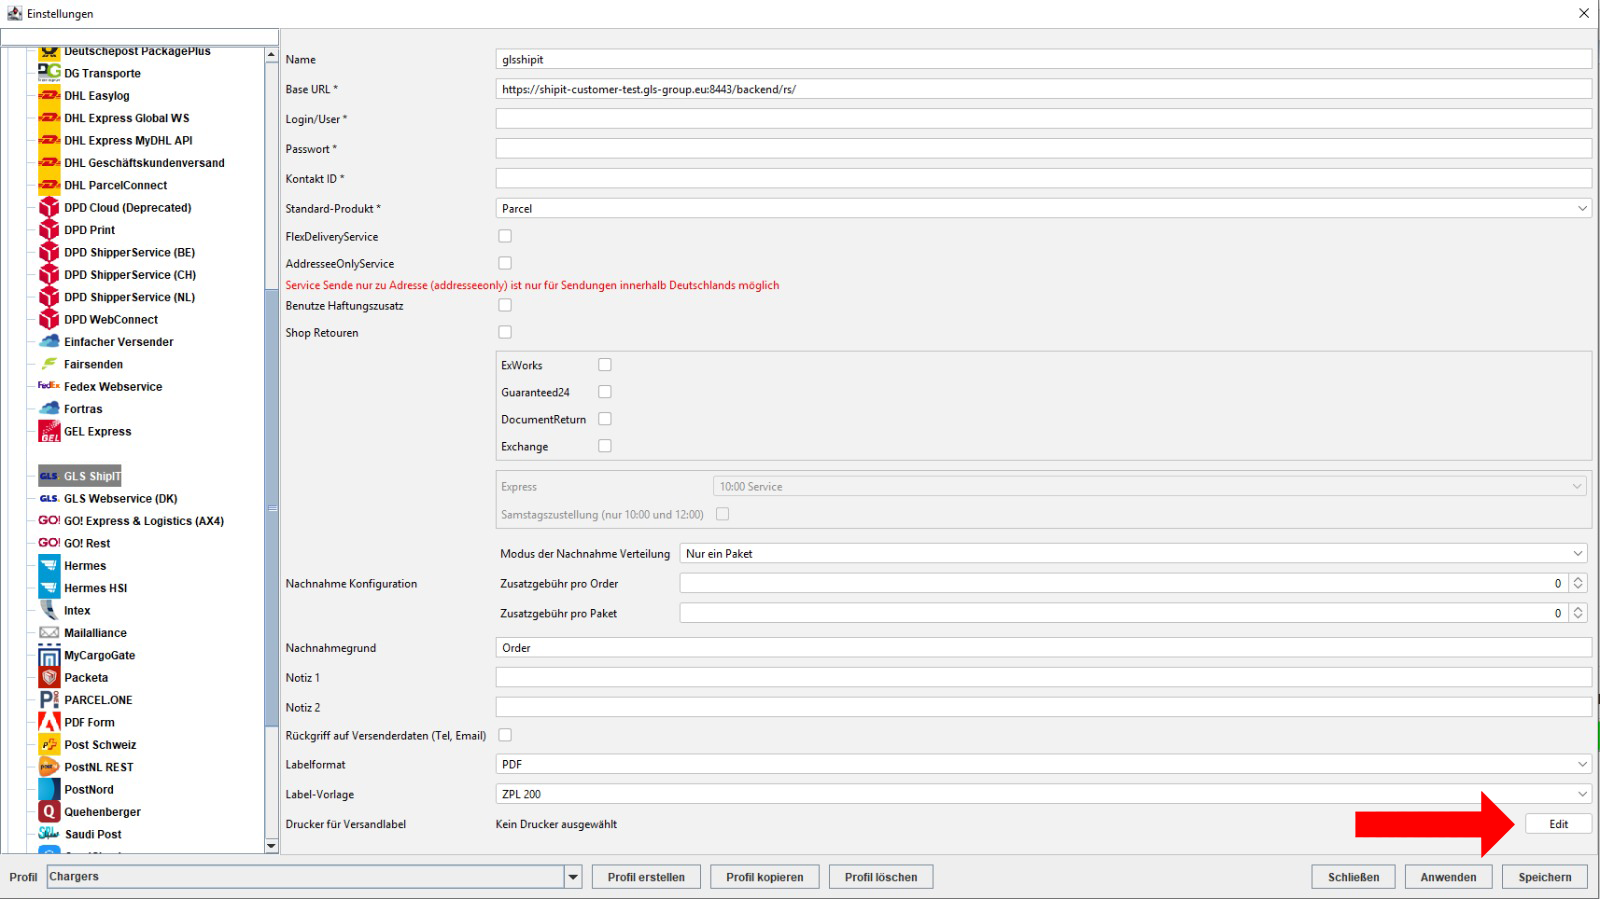
Task: Click Zusatzgebühr pro Order spinner arrows
Action: (1578, 583)
